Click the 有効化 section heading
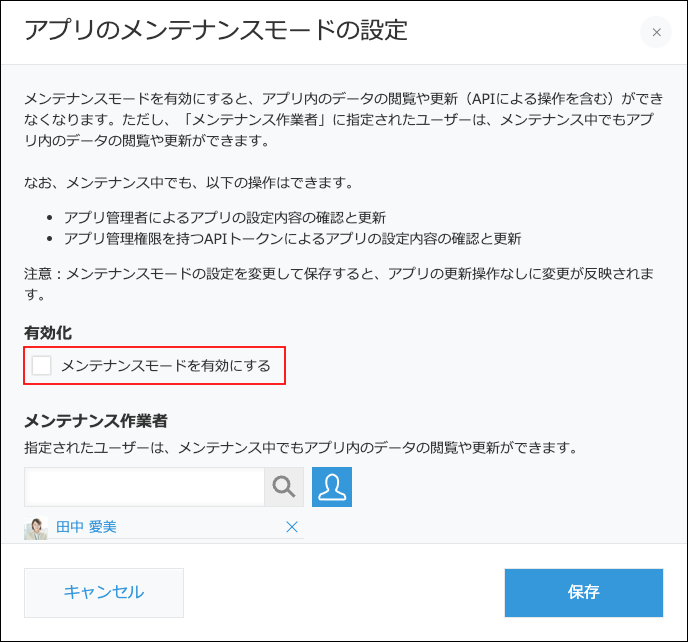This screenshot has width=688, height=642. [x=48, y=333]
